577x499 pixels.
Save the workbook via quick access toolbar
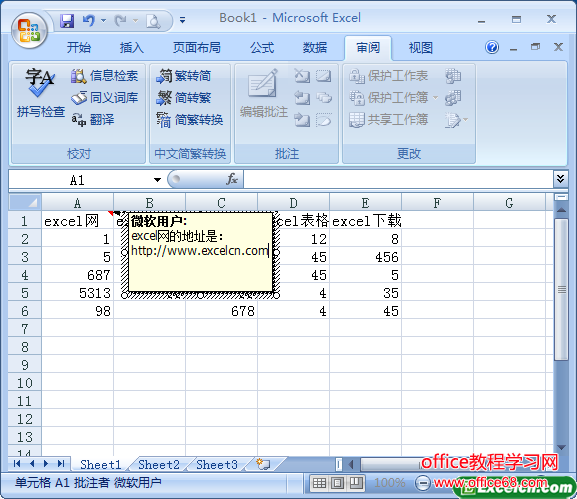(x=67, y=21)
